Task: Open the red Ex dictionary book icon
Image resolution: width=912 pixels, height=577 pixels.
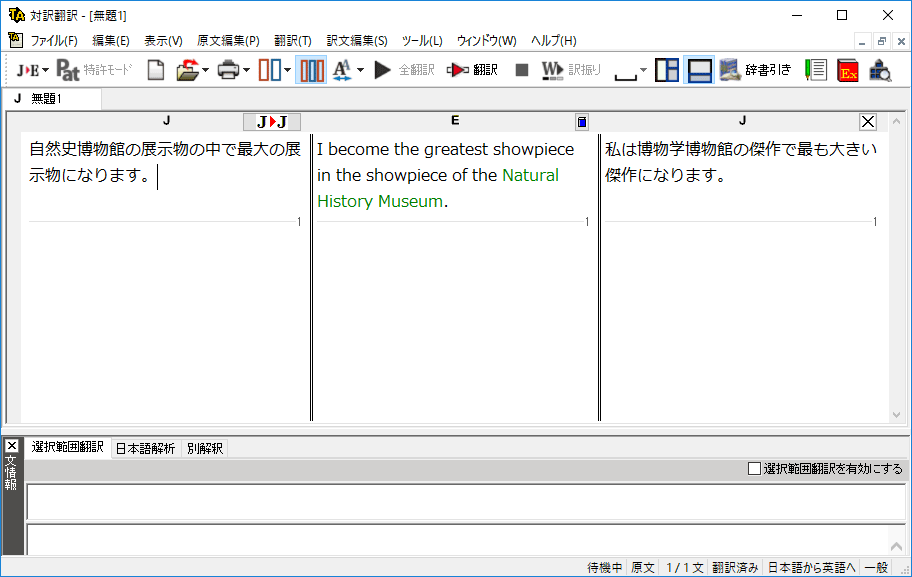Action: (x=848, y=70)
